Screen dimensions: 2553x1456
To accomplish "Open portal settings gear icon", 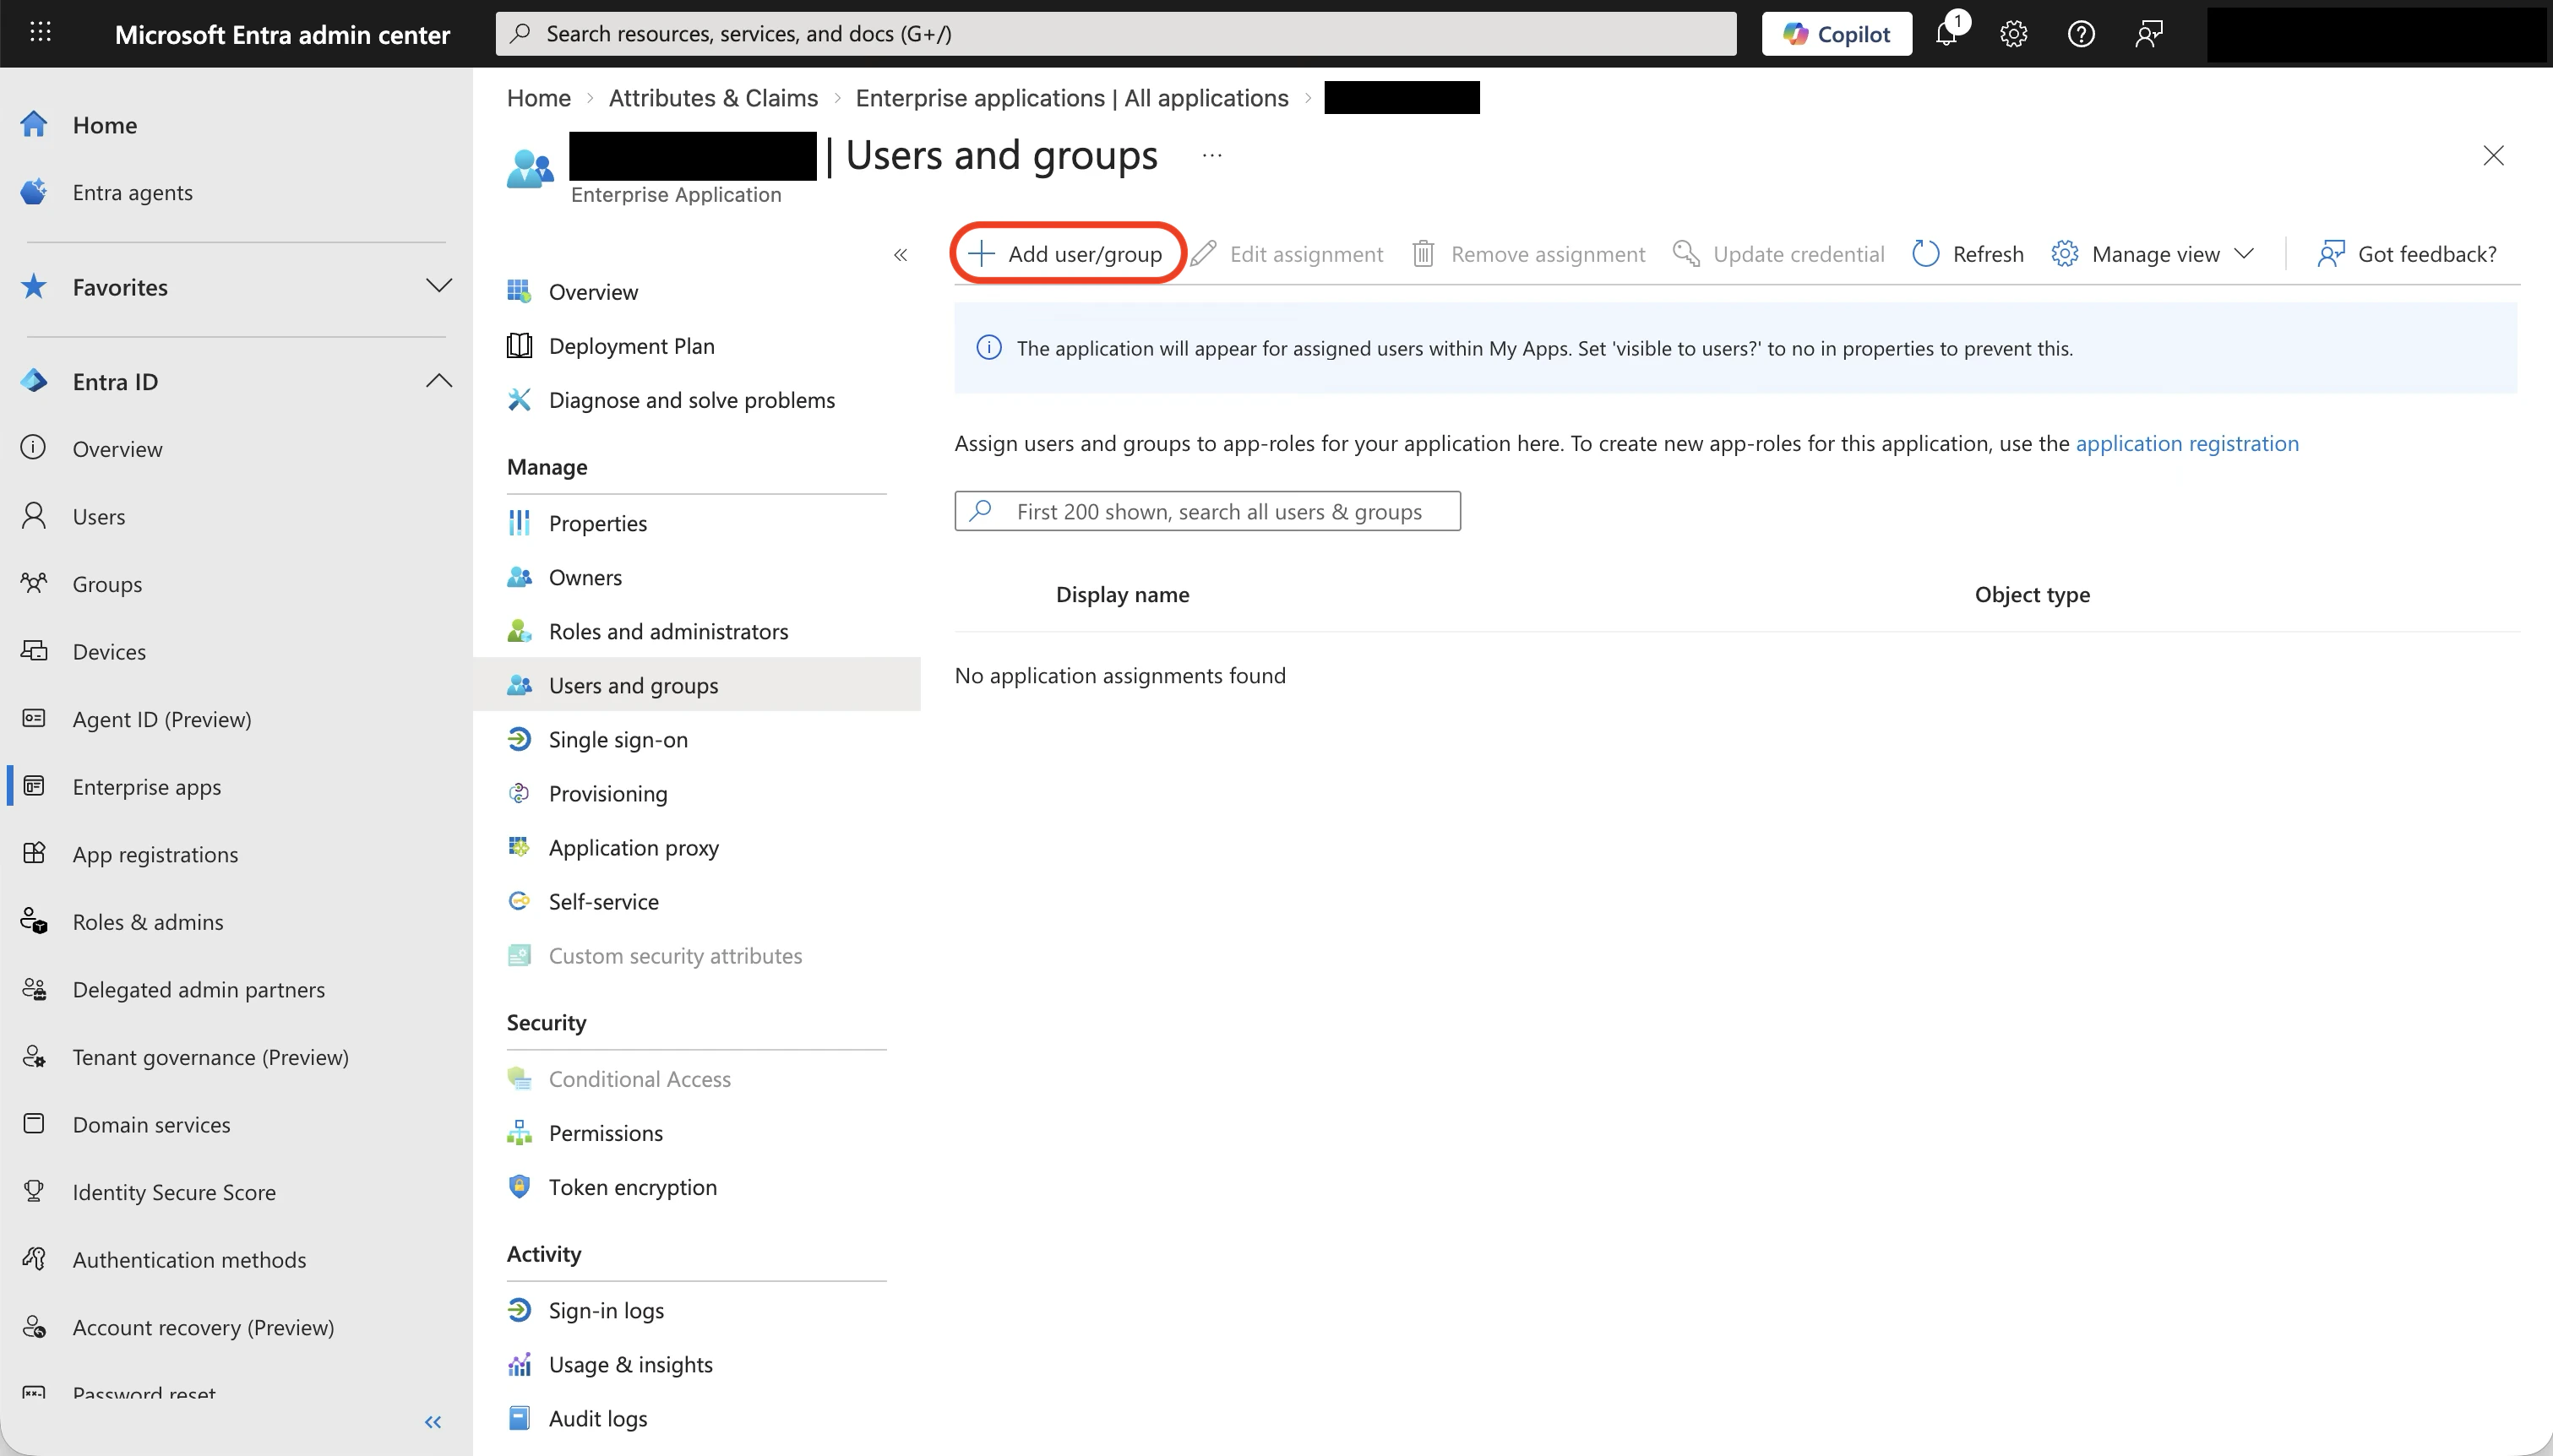I will (2013, 34).
